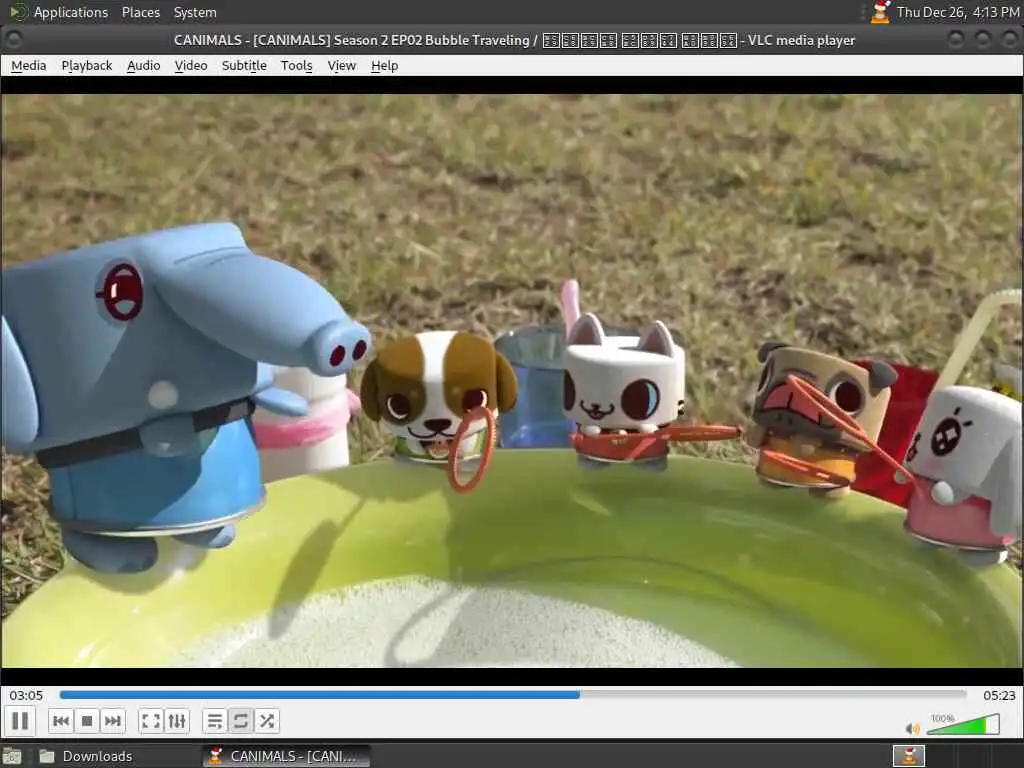Pause the video playback
The height and width of the screenshot is (768, 1024).
point(20,721)
